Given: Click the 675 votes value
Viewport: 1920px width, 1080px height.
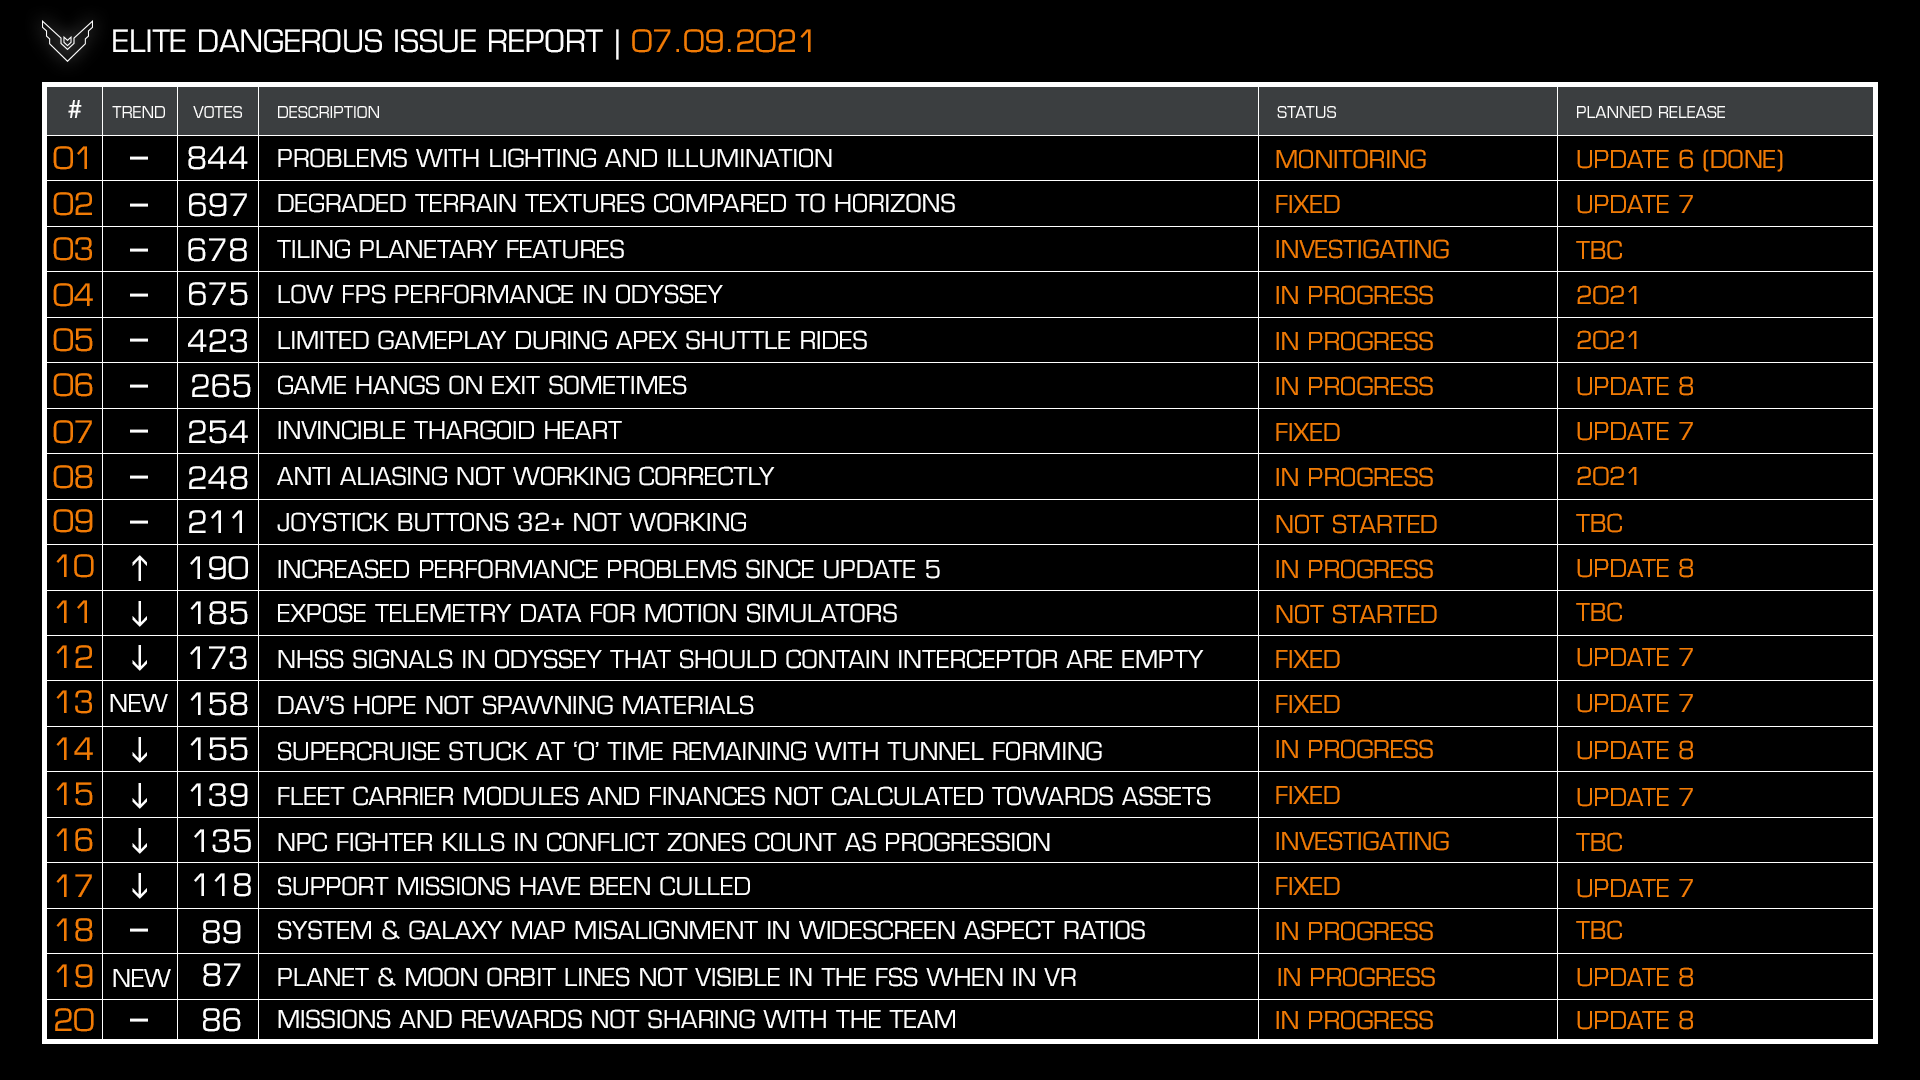Looking at the screenshot, I should pyautogui.click(x=217, y=294).
